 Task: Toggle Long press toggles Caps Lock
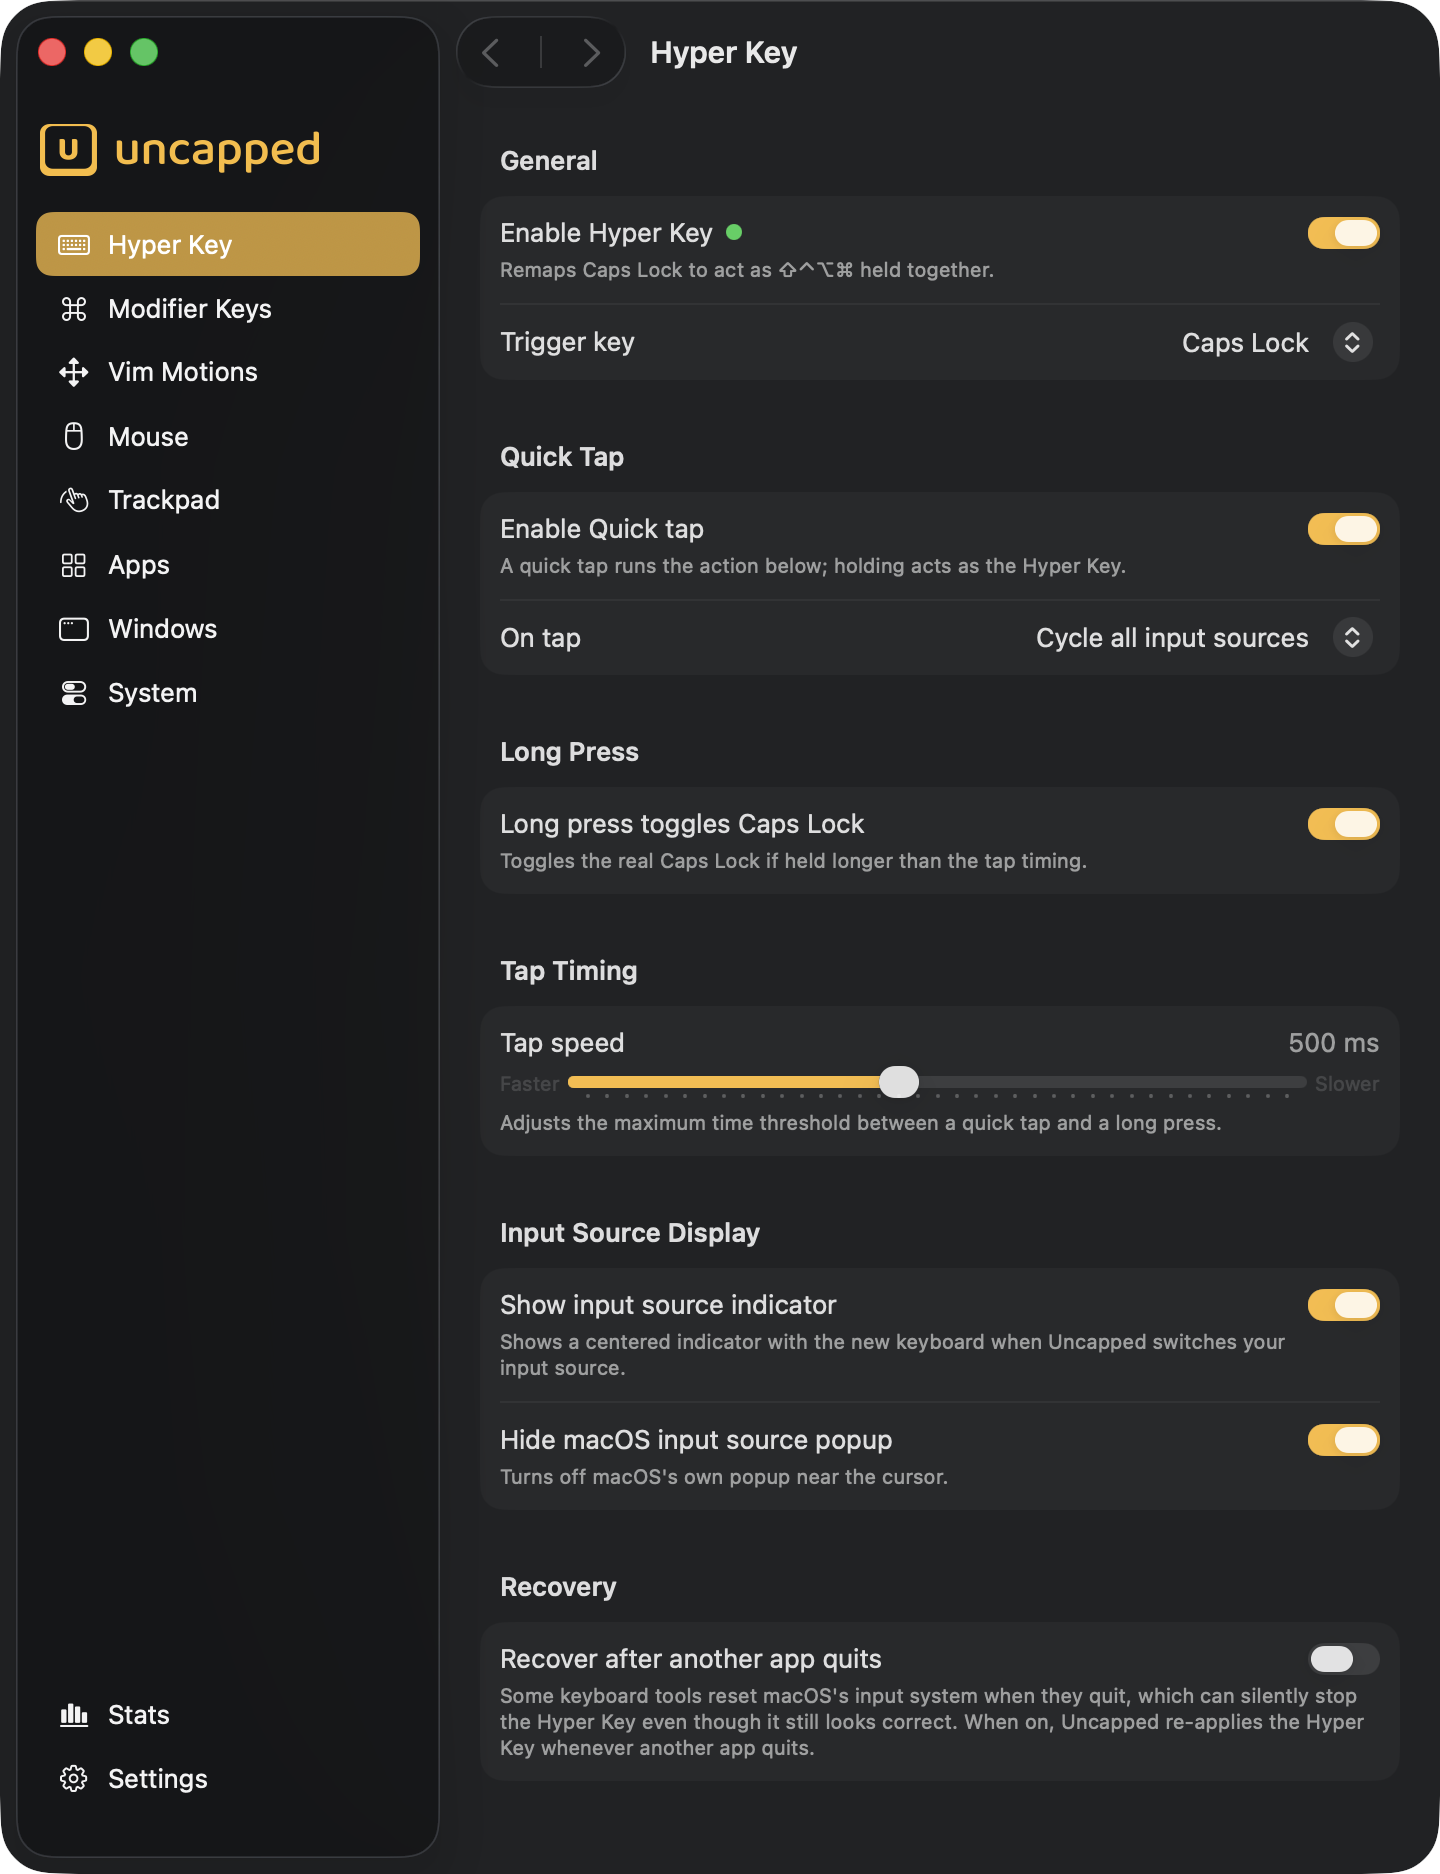click(1344, 824)
